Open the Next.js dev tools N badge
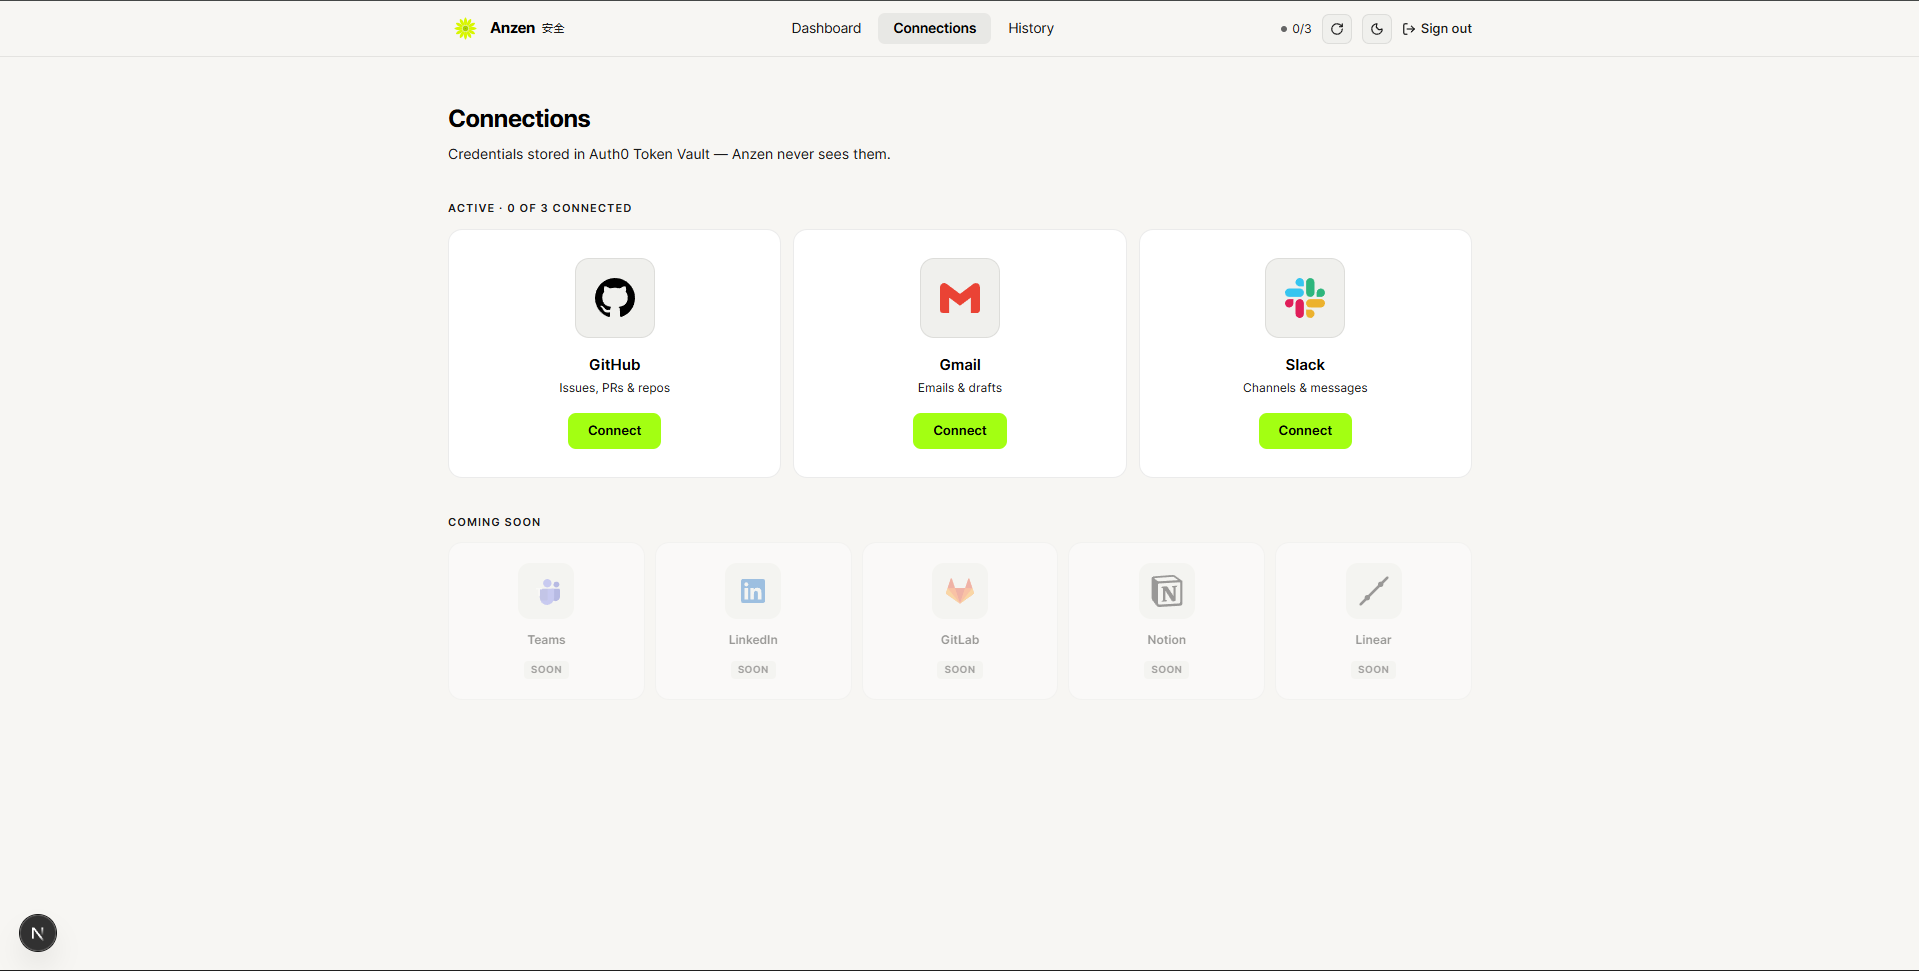 click(38, 933)
